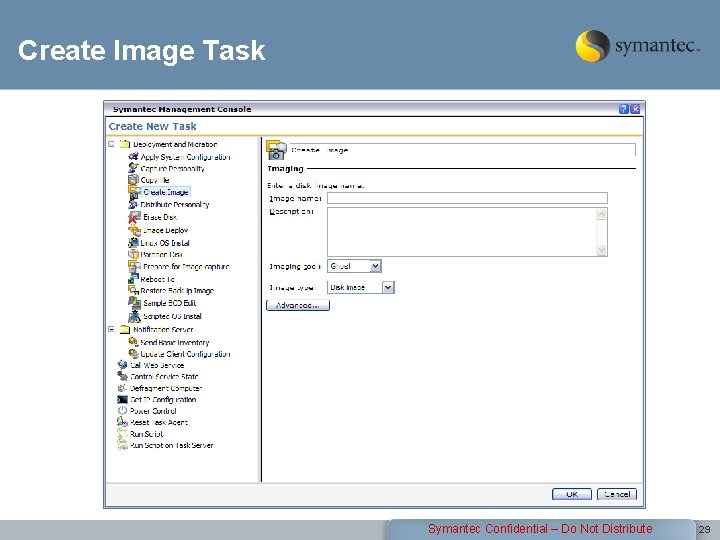
Task: Select Call Web Service label
Action: coord(157,365)
